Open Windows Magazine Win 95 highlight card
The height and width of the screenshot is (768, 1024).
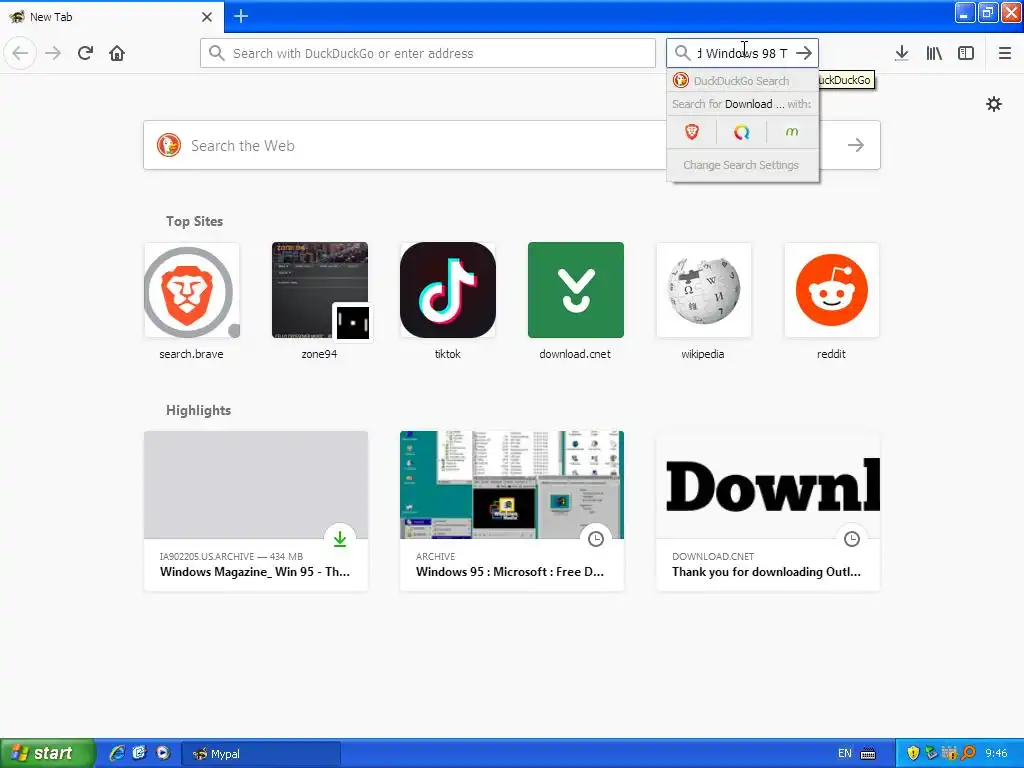coord(255,511)
